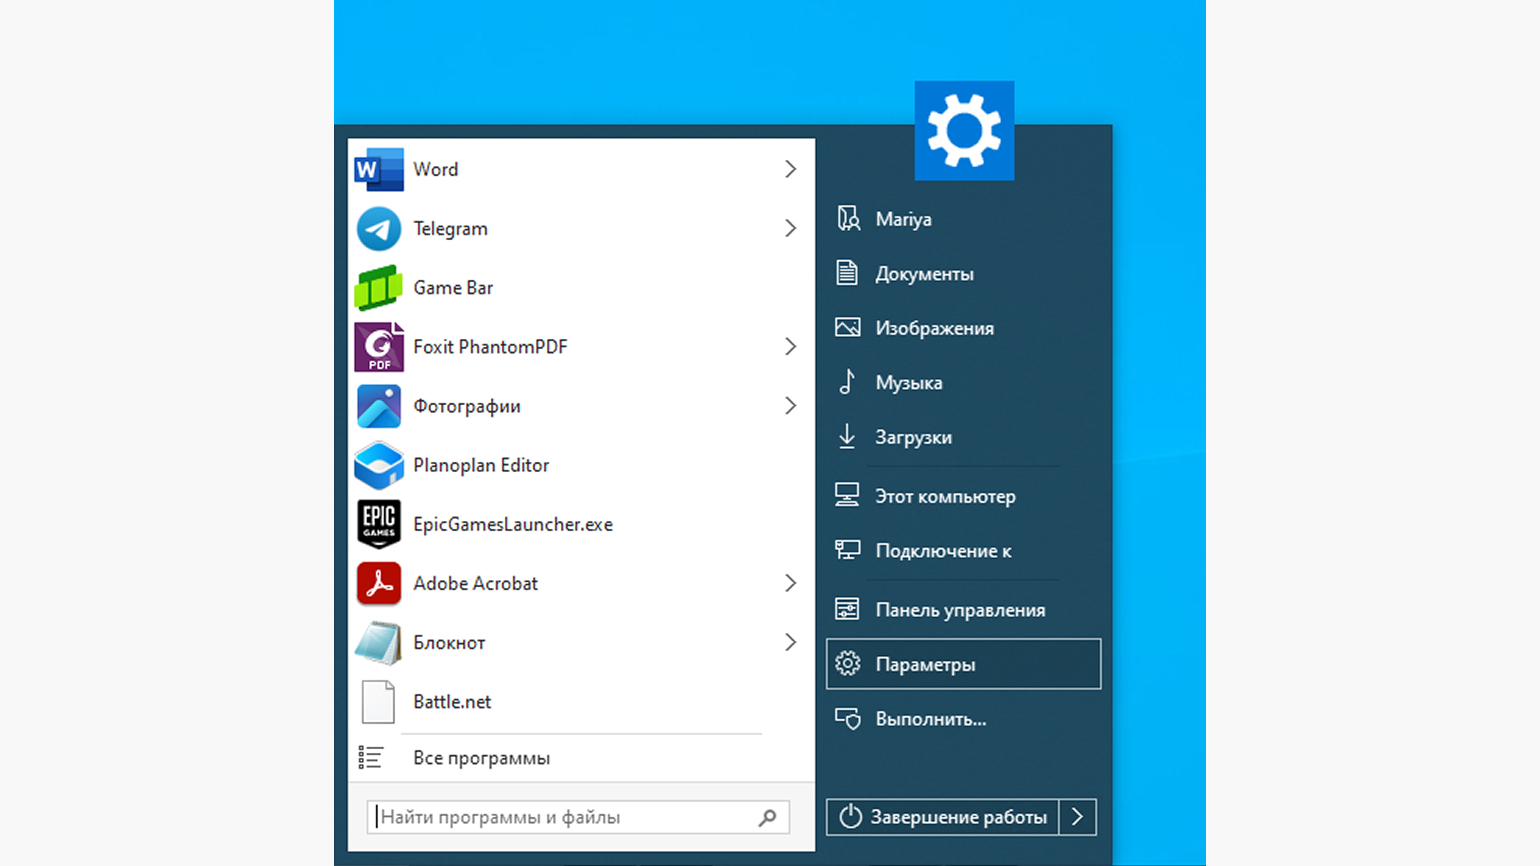
Task: Start the Game Bar application
Action: click(453, 287)
